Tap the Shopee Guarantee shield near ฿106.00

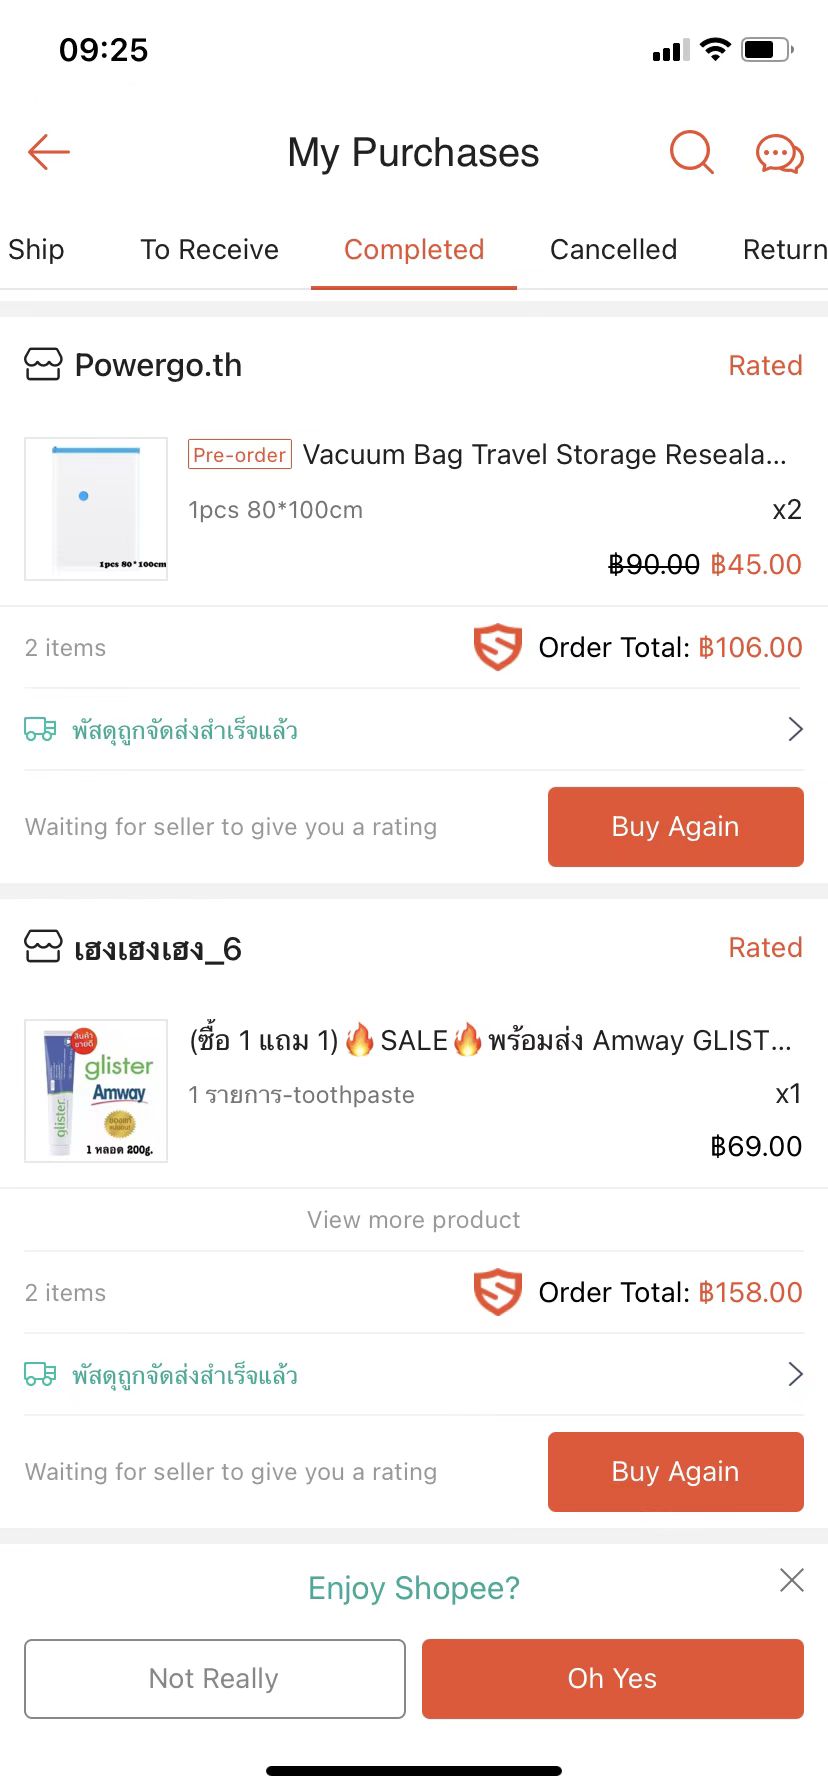click(x=497, y=647)
